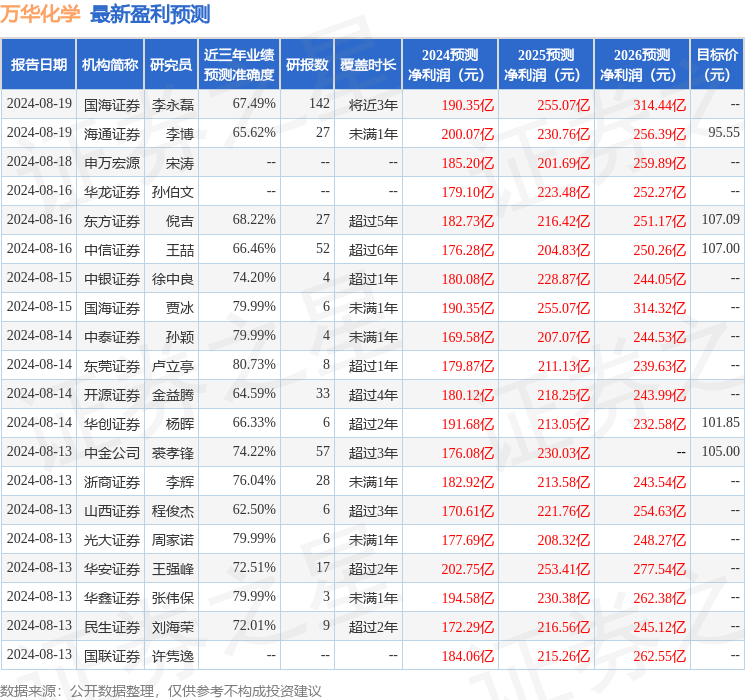
Task: Select the 海通证券 institution cell
Action: [x=112, y=134]
